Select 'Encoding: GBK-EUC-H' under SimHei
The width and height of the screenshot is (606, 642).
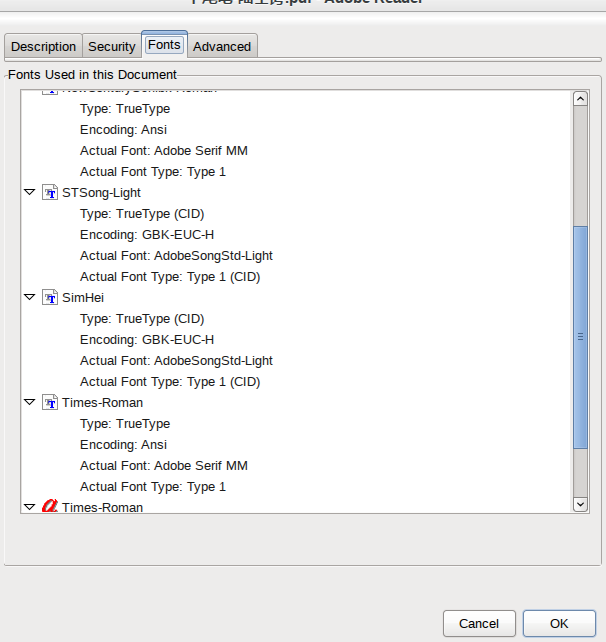pos(147,339)
